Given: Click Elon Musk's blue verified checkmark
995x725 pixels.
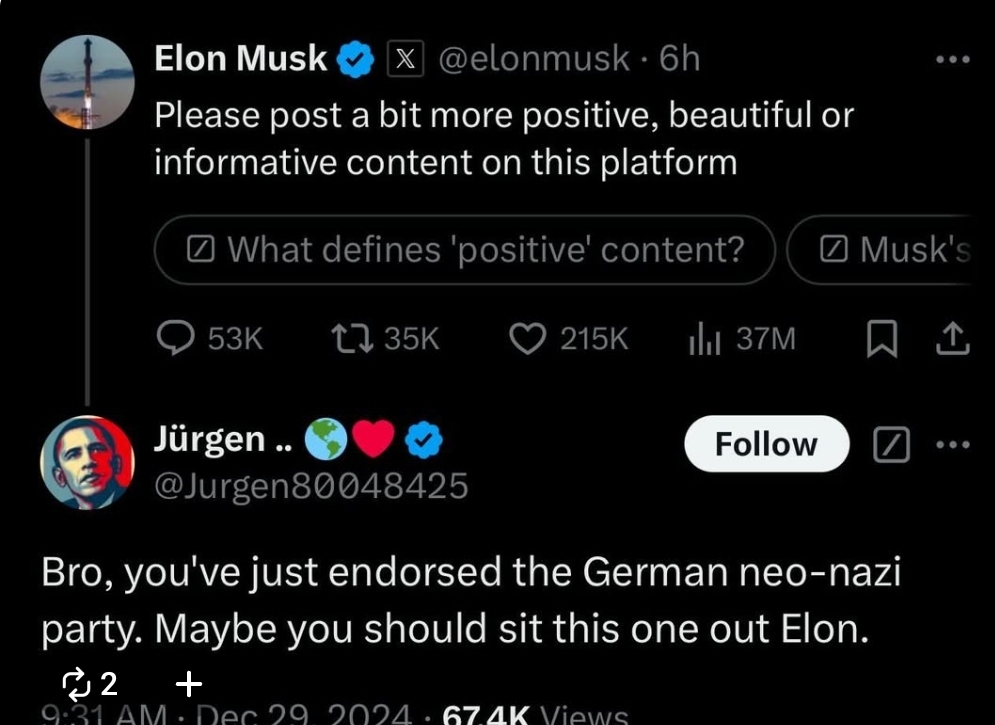Looking at the screenshot, I should 354,60.
